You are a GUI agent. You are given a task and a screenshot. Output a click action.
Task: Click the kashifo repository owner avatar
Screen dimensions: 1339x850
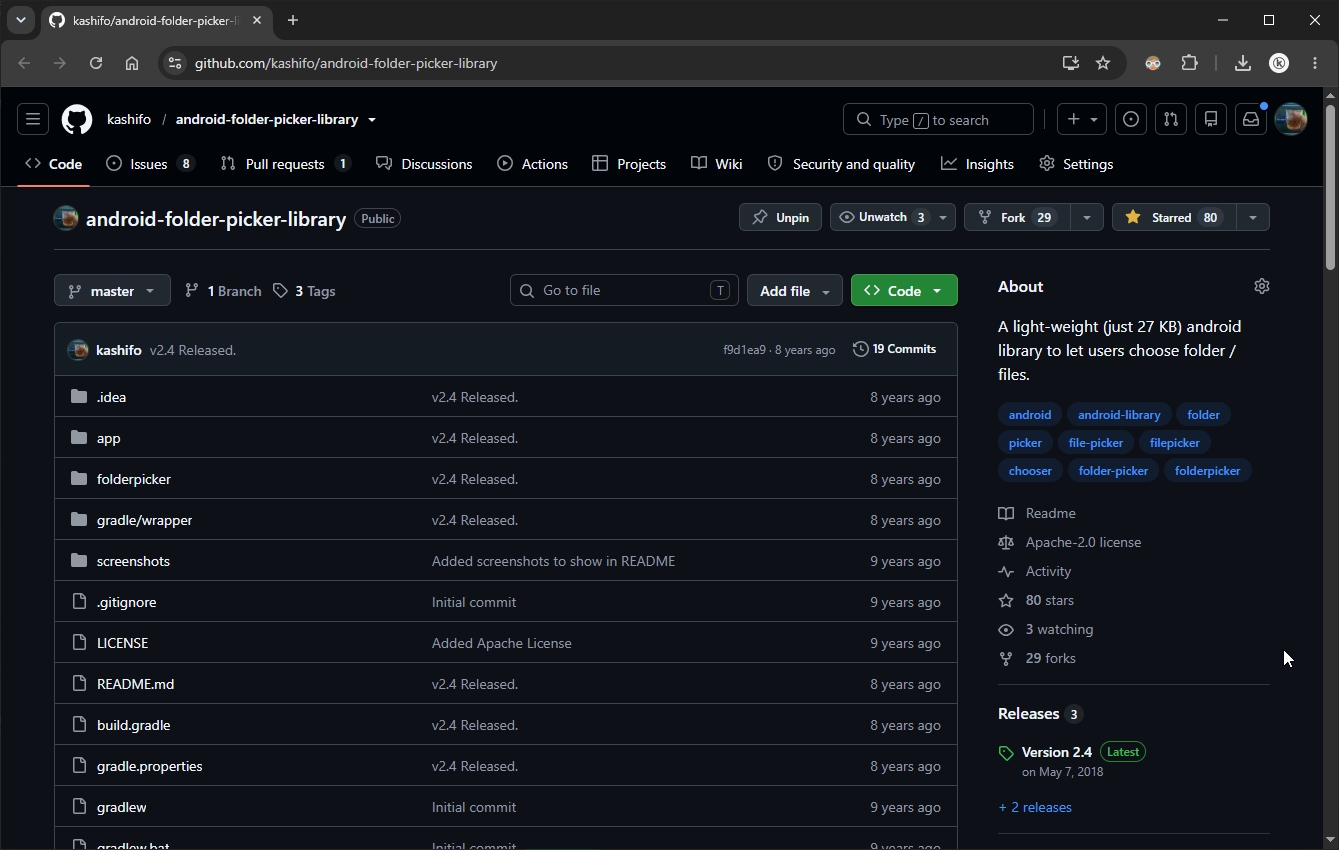pyautogui.click(x=66, y=218)
